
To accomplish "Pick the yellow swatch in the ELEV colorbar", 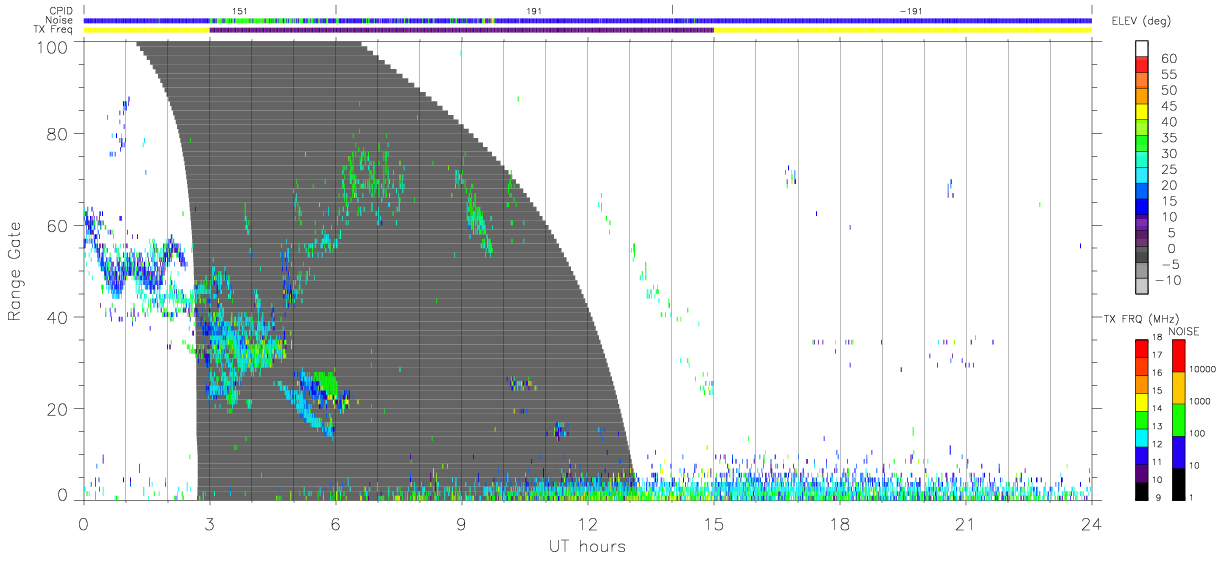I will 1144,114.
